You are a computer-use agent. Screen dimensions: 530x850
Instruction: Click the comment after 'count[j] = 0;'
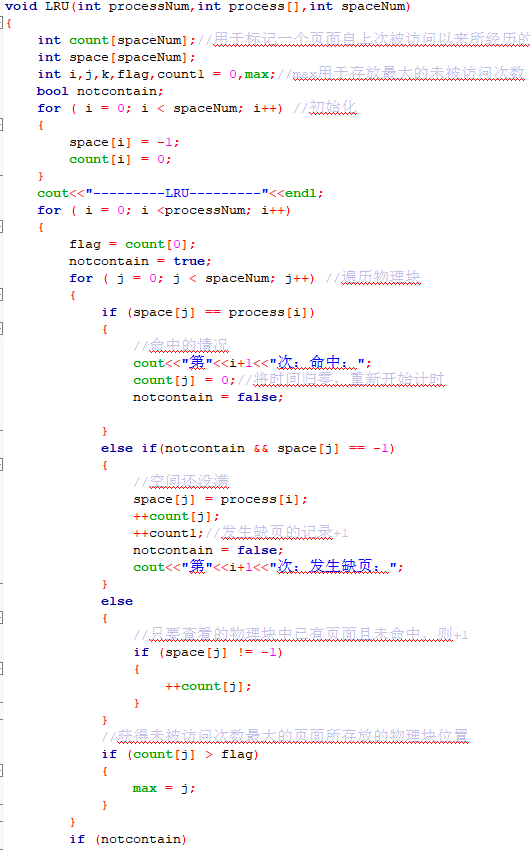340,379
